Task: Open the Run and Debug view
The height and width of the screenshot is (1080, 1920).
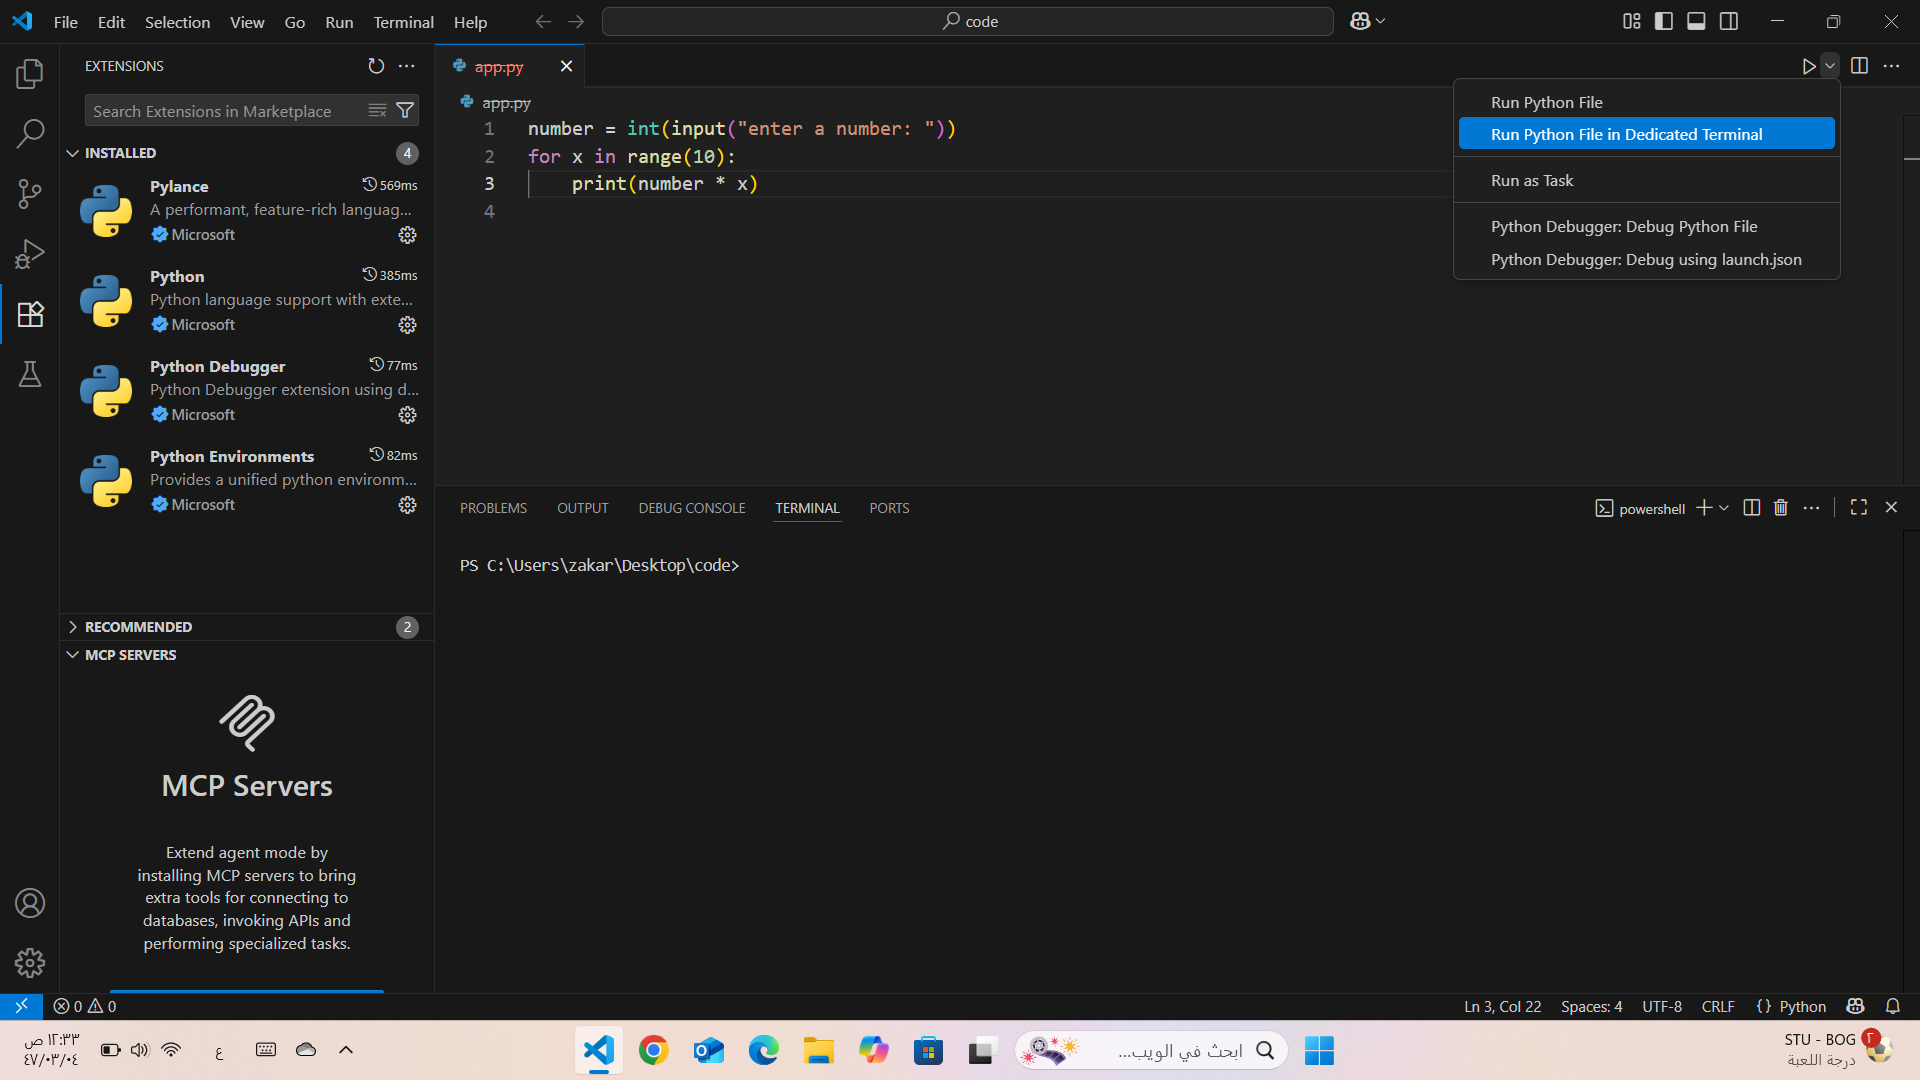Action: point(30,254)
